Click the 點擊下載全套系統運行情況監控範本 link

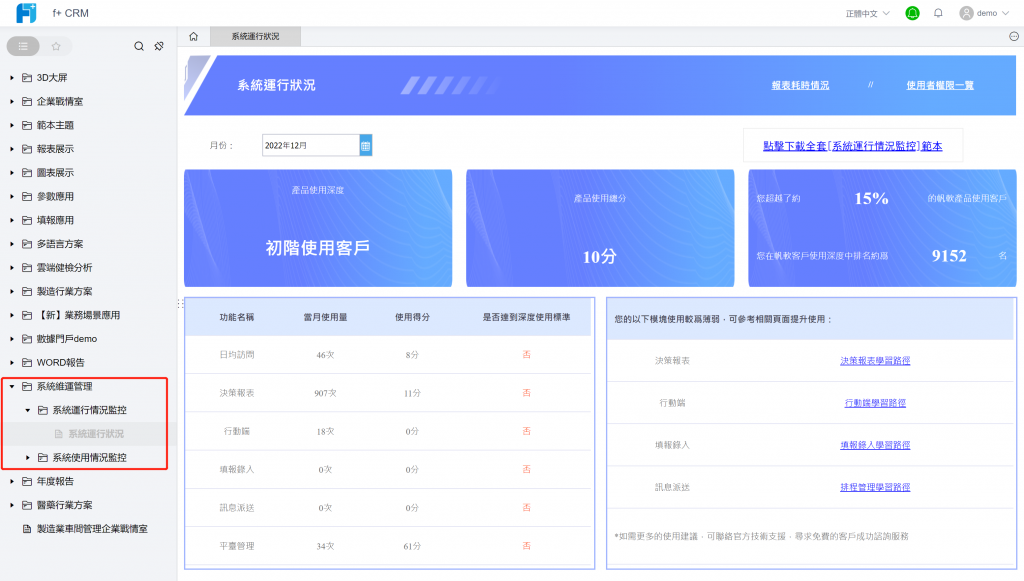click(x=853, y=146)
